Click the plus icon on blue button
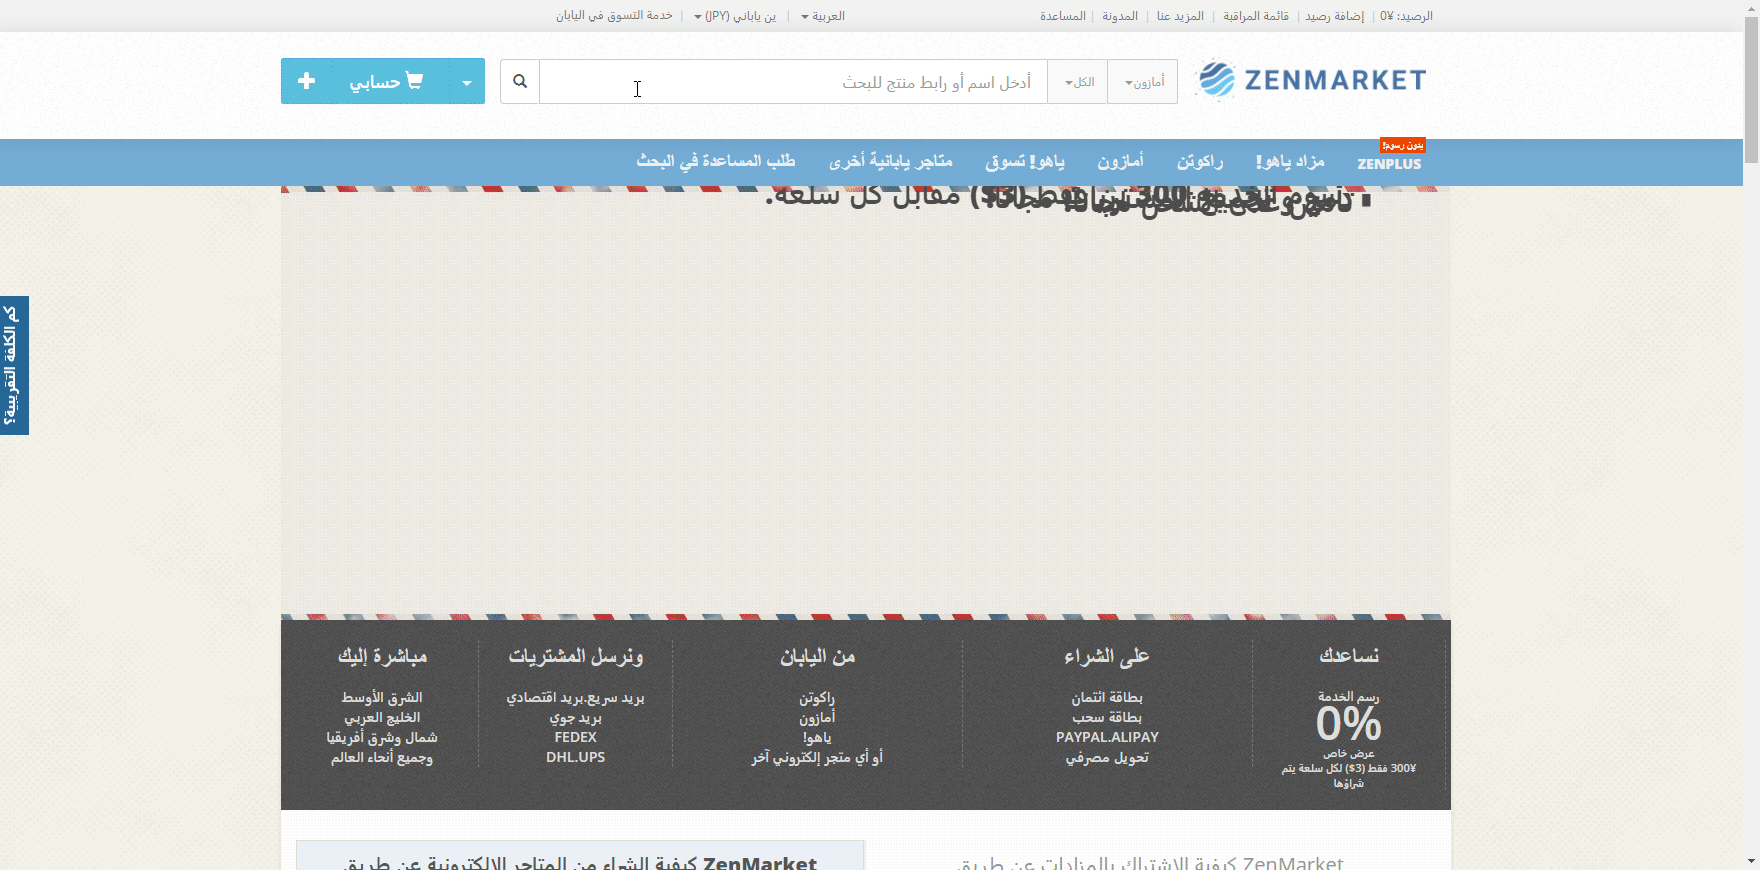 [307, 81]
